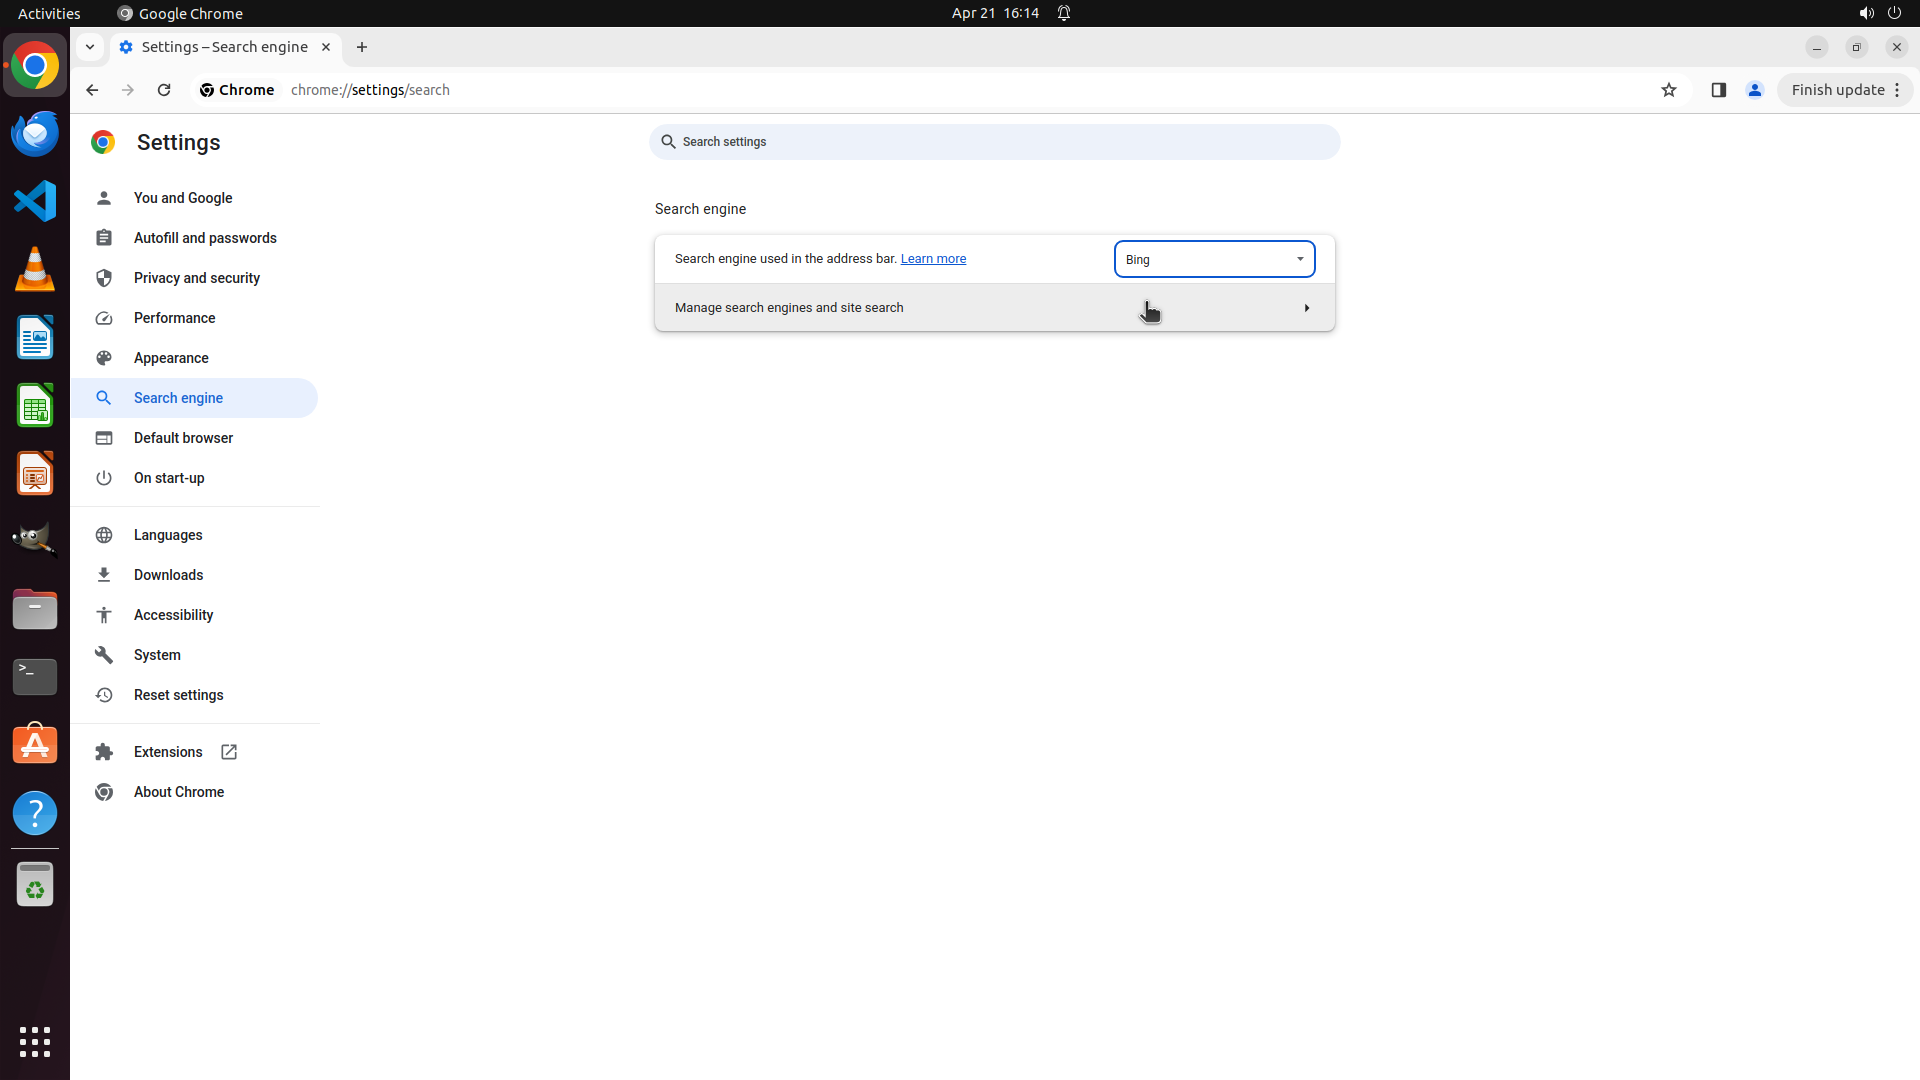Focus the Search settings field
1920x1080 pixels.
(994, 142)
